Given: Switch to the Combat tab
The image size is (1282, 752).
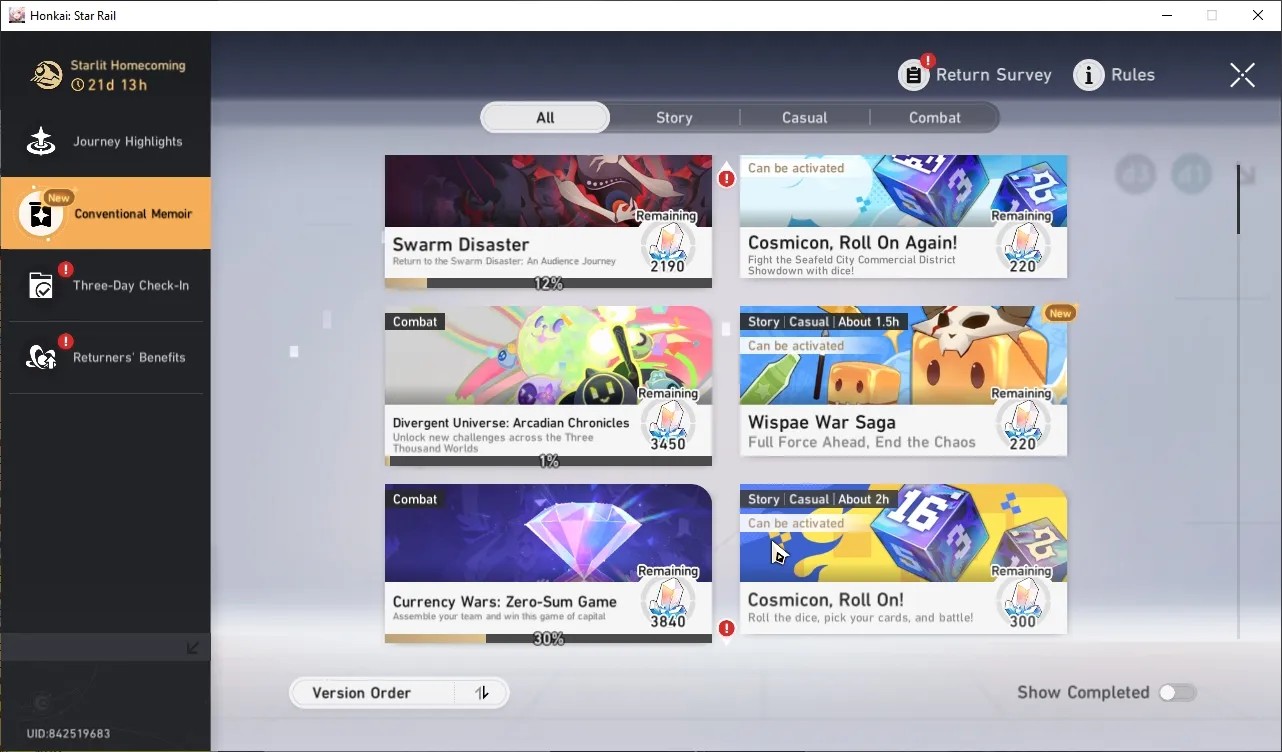Looking at the screenshot, I should pyautogui.click(x=935, y=118).
